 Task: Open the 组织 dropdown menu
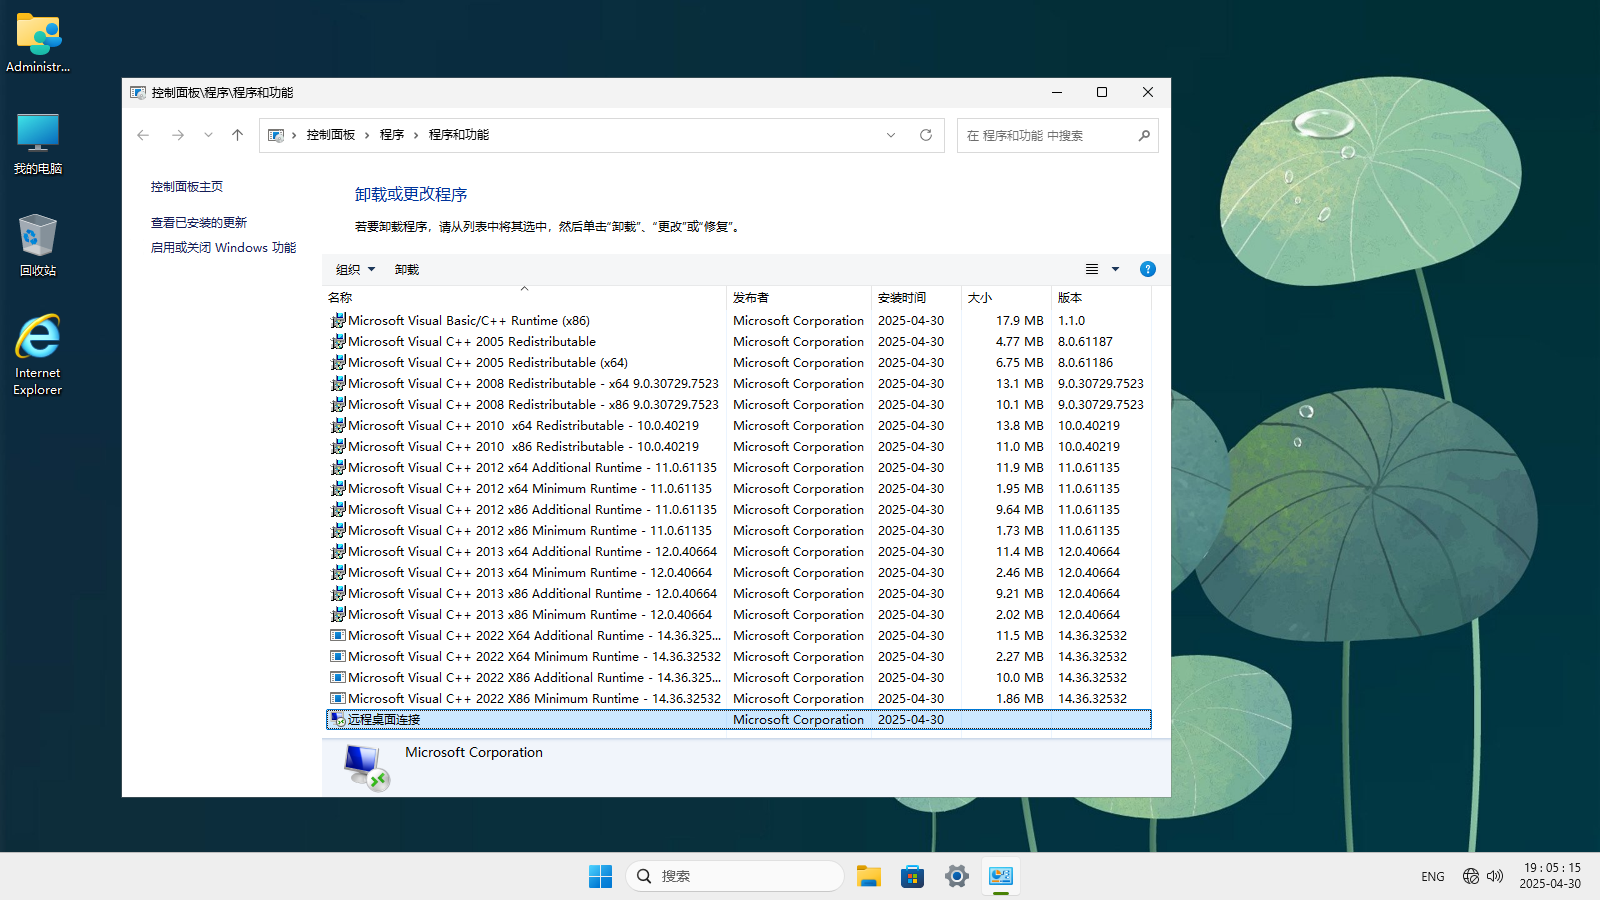pos(356,270)
